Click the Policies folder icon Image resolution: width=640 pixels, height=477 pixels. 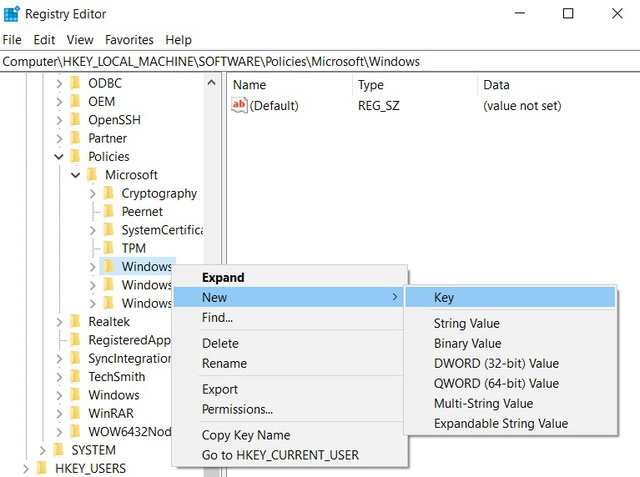(76, 156)
